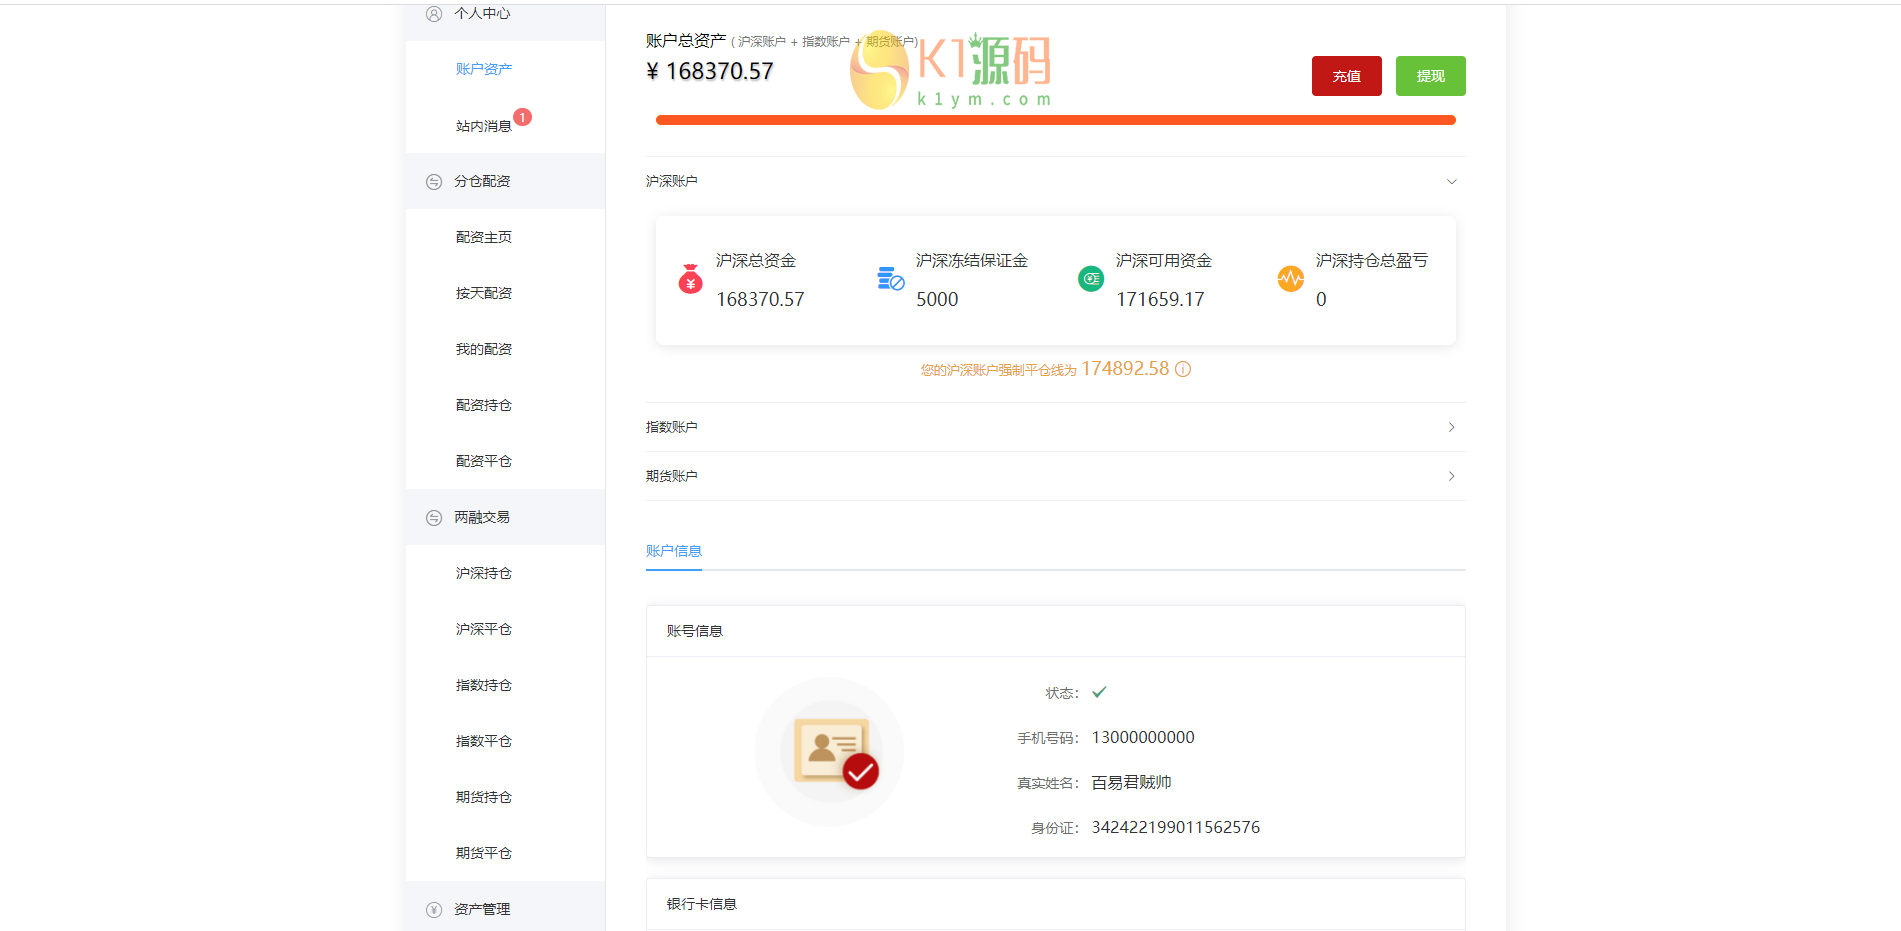Viewport: 1901px width, 931px height.
Task: Click the total asset amount ¥ 168370.57
Action: pyautogui.click(x=710, y=71)
